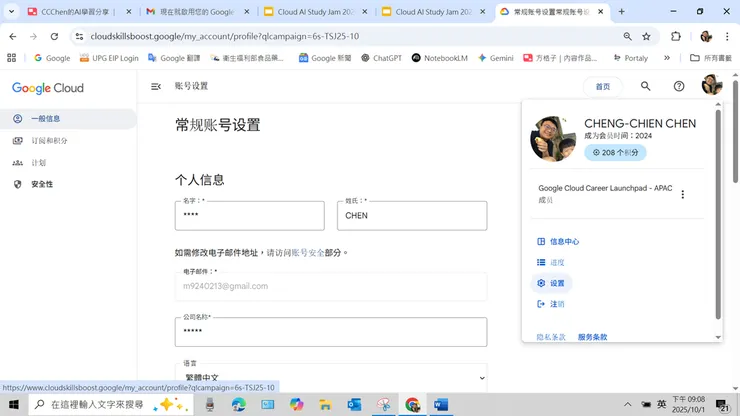The width and height of the screenshot is (740, 416).
Task: Open the tab search dropdown arrow
Action: (x=11, y=12)
